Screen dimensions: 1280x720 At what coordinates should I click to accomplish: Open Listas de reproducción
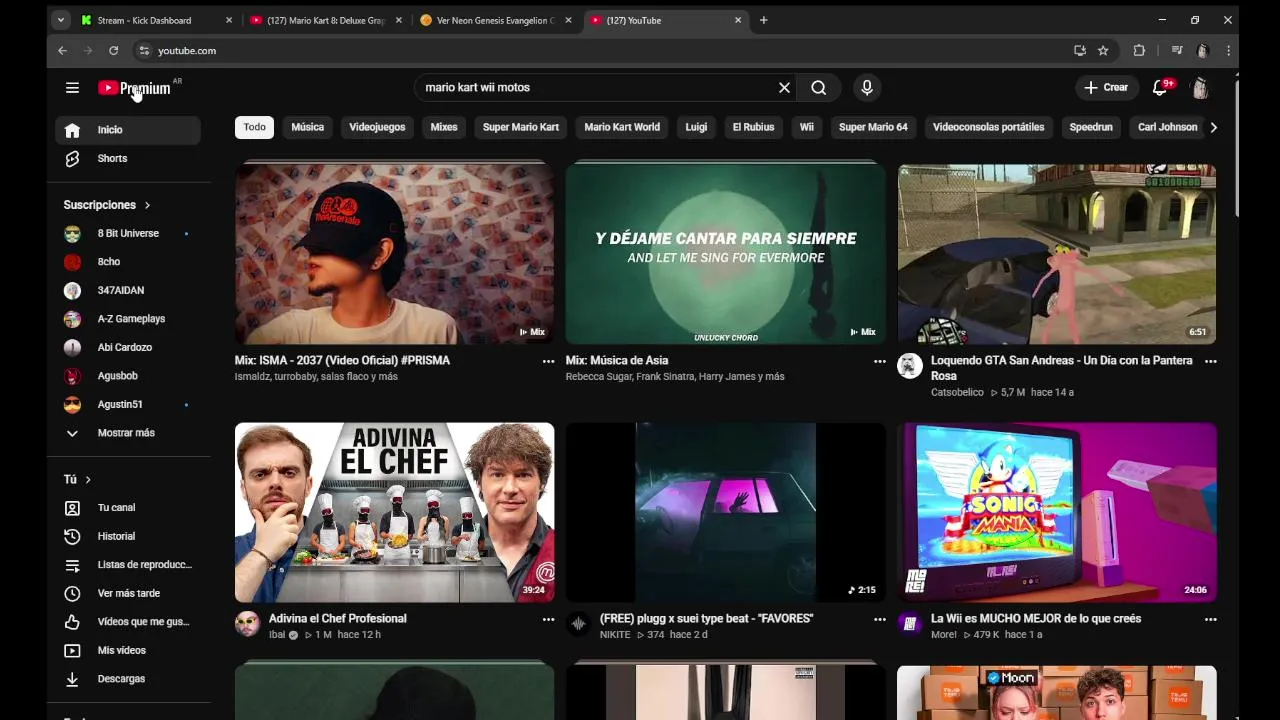[x=128, y=565]
